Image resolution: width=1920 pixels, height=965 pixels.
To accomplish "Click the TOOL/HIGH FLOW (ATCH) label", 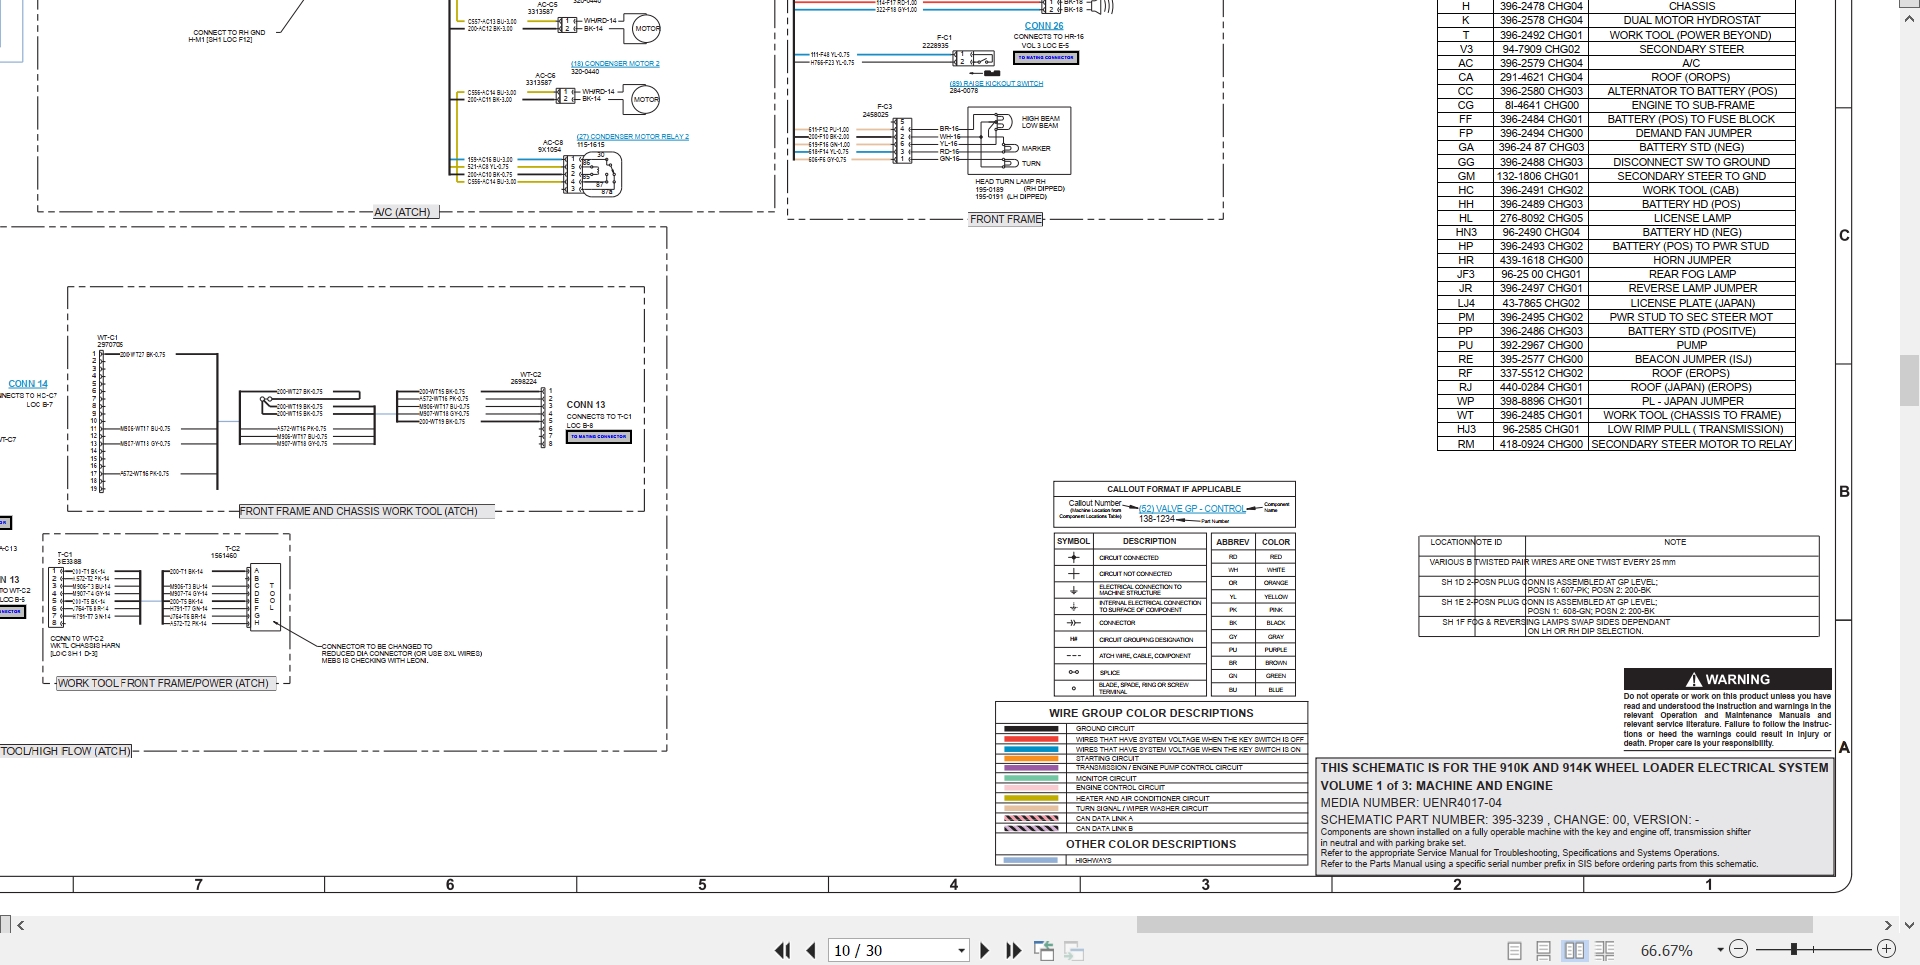I will [66, 751].
